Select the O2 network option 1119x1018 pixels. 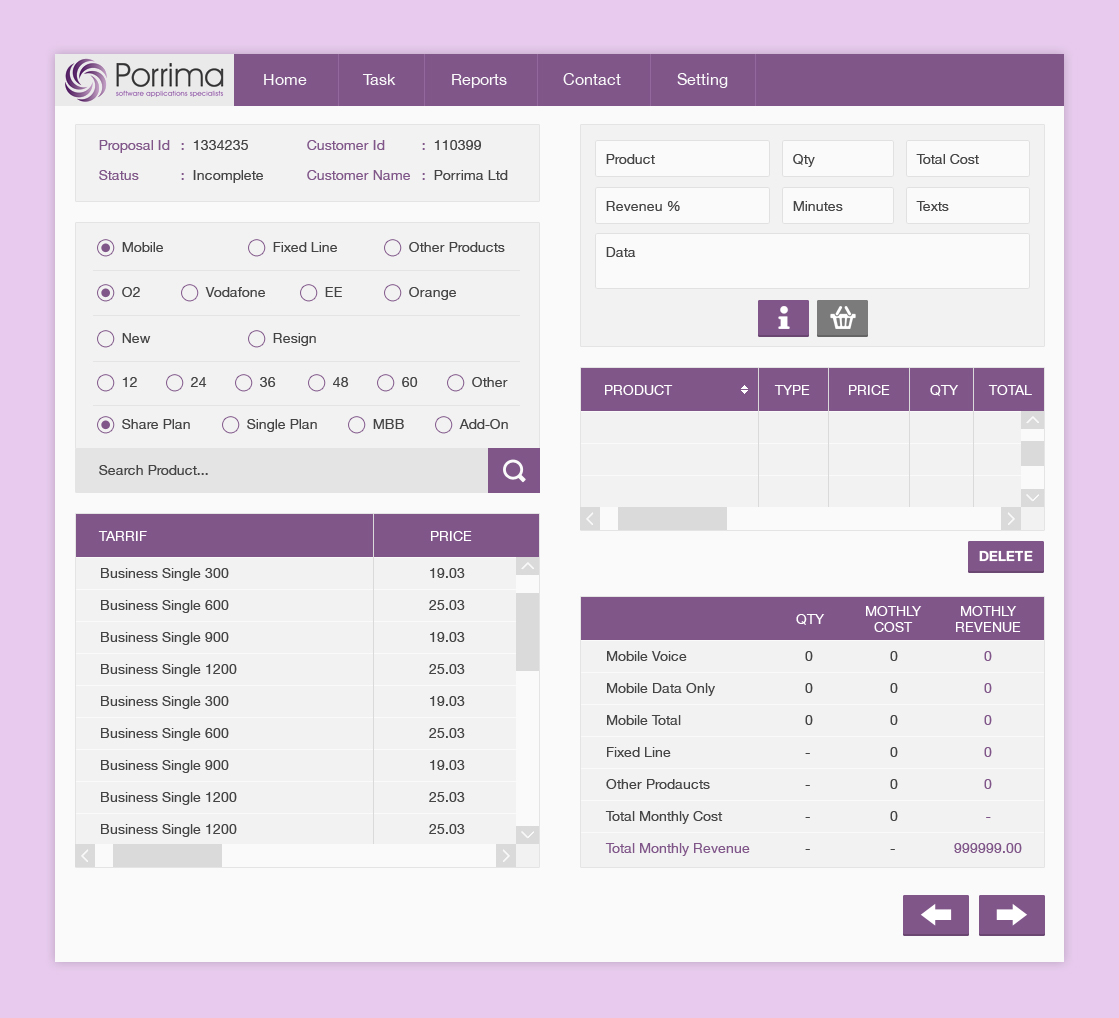(x=106, y=293)
